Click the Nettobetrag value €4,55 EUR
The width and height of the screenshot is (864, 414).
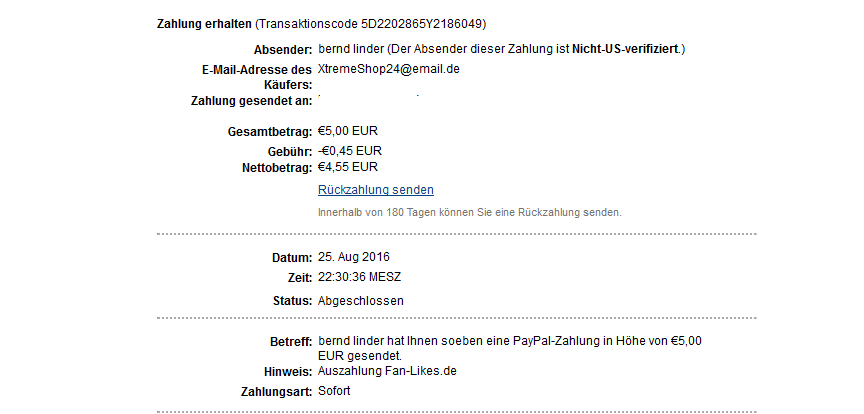point(347,167)
